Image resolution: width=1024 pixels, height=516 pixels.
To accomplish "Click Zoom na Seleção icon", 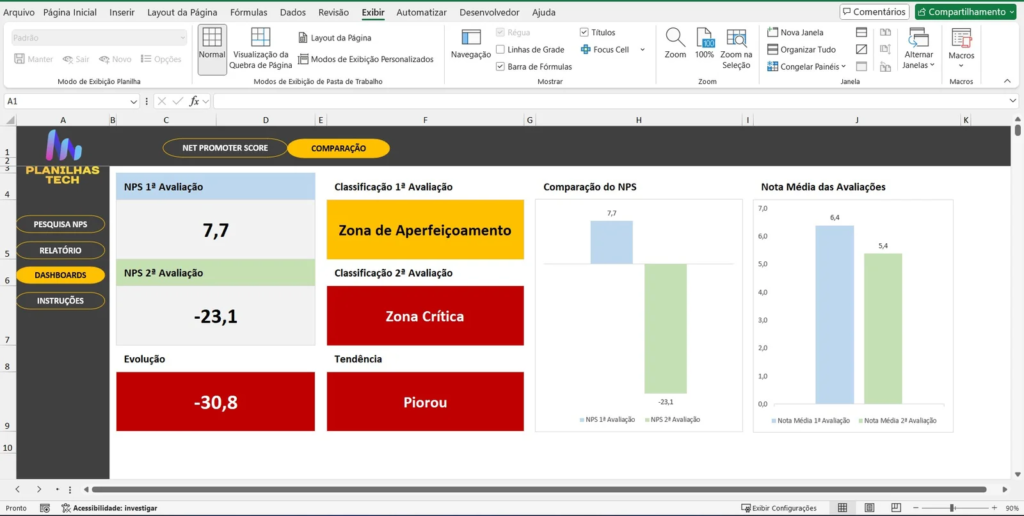I will point(736,38).
